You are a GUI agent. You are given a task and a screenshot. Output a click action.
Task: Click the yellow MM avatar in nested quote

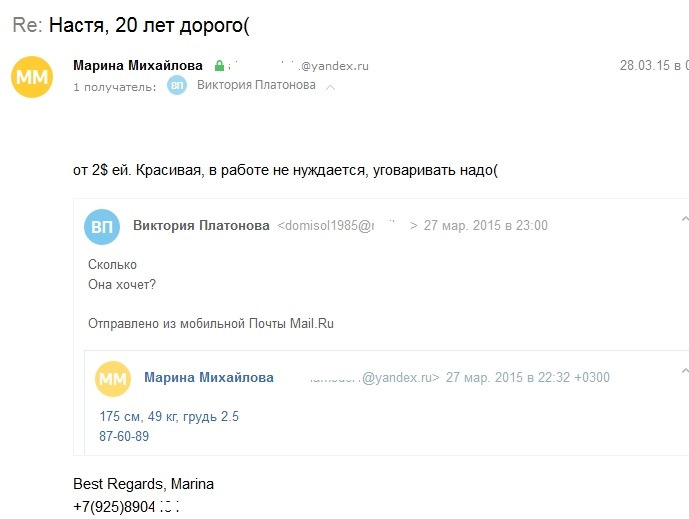point(113,379)
